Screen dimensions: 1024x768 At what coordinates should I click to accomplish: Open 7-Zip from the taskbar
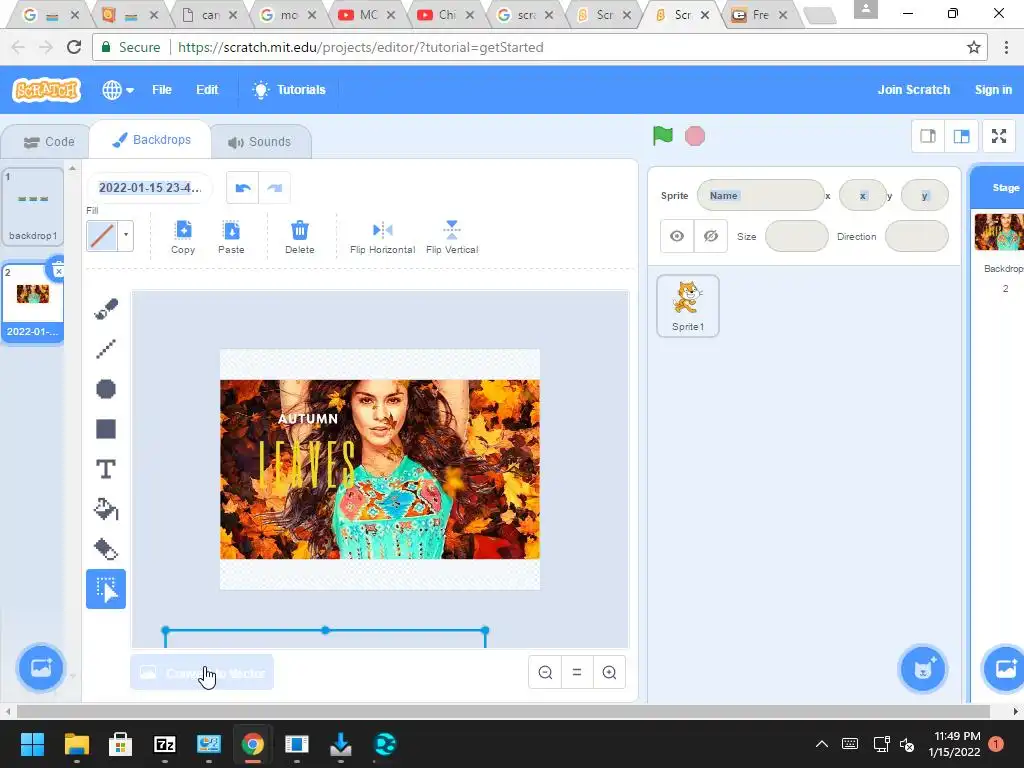coord(165,744)
